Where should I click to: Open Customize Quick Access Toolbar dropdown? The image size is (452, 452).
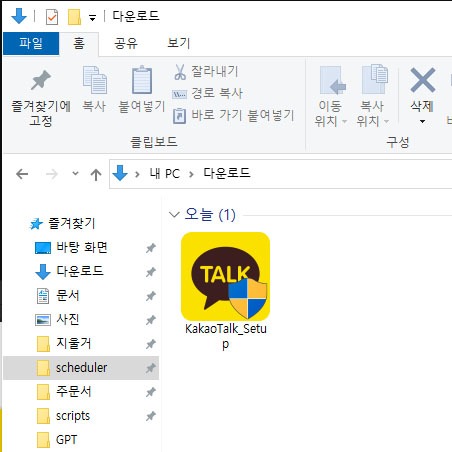(x=93, y=18)
